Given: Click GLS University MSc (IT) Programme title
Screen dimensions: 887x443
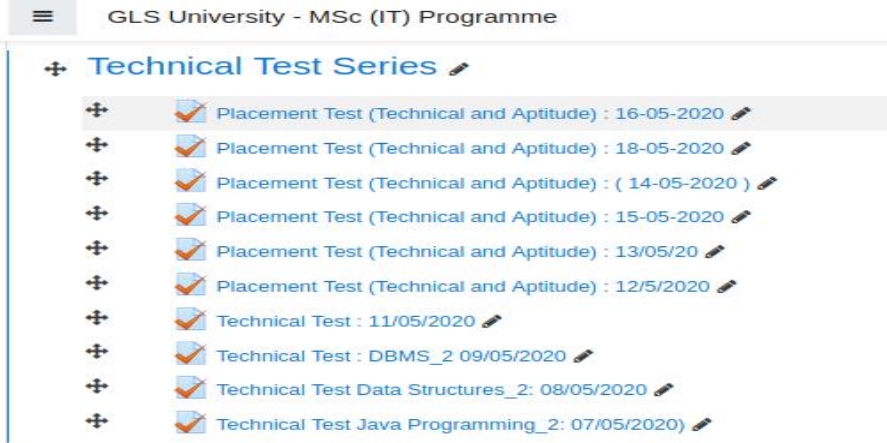Looking at the screenshot, I should tap(332, 16).
